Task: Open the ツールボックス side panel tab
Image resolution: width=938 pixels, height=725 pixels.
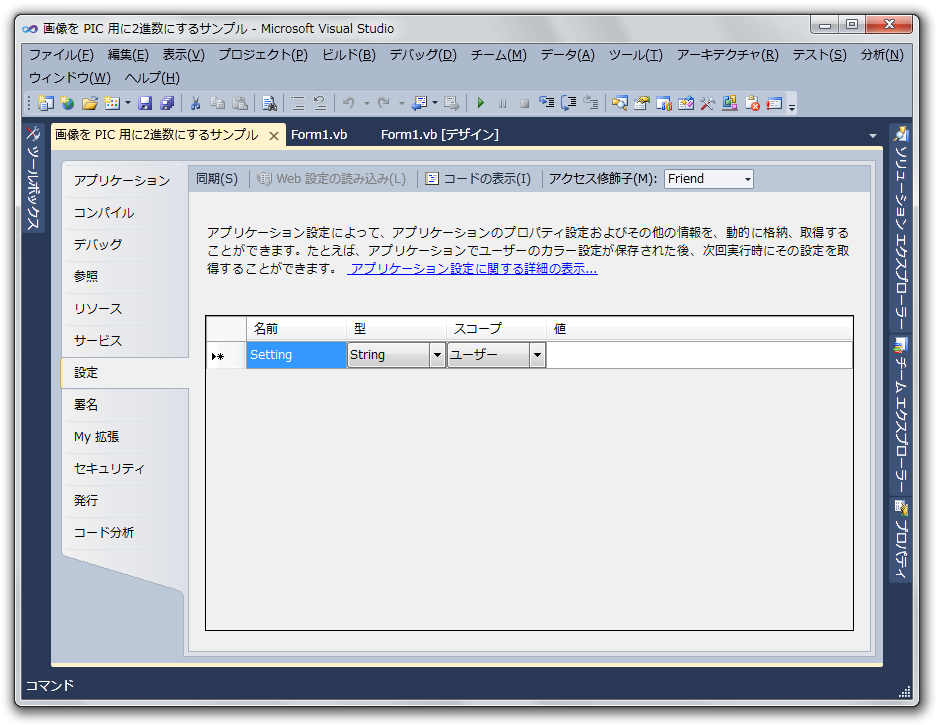Action: tap(33, 179)
